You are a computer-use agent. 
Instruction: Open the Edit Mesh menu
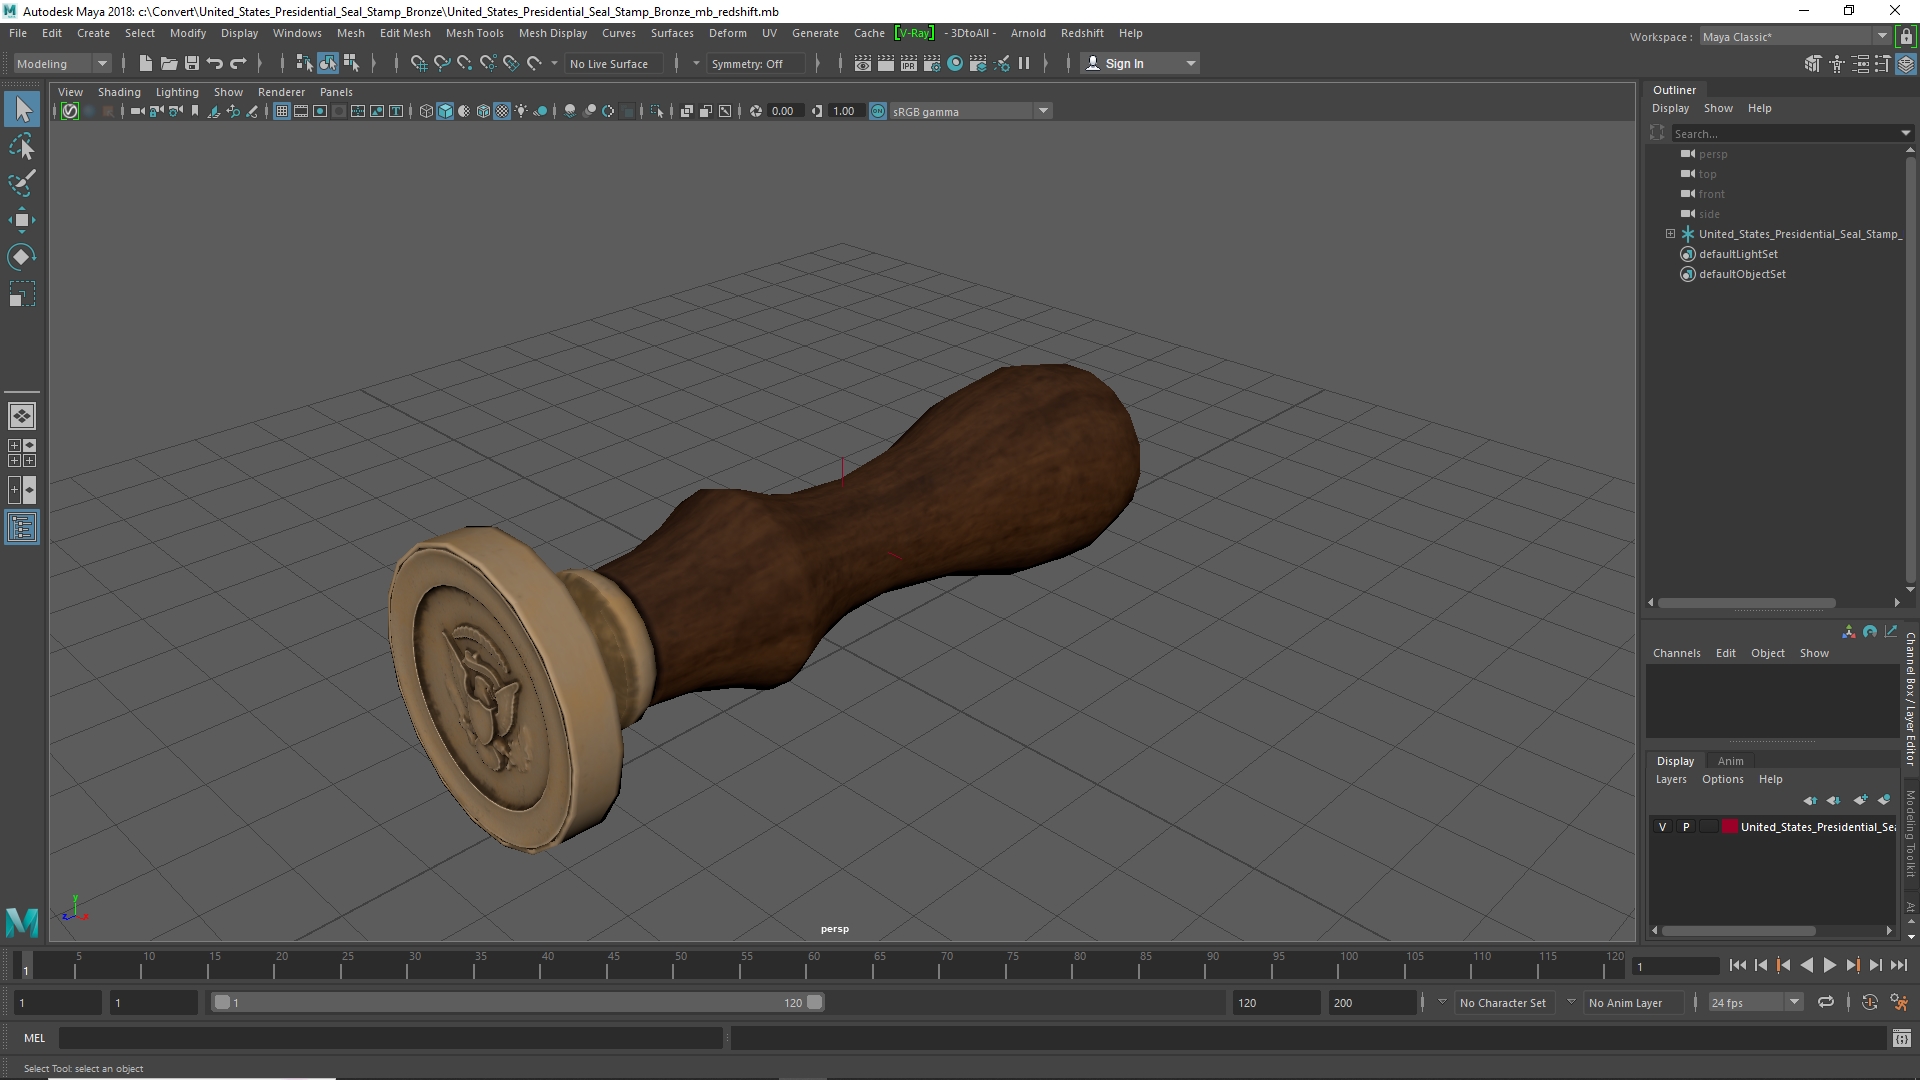point(405,33)
